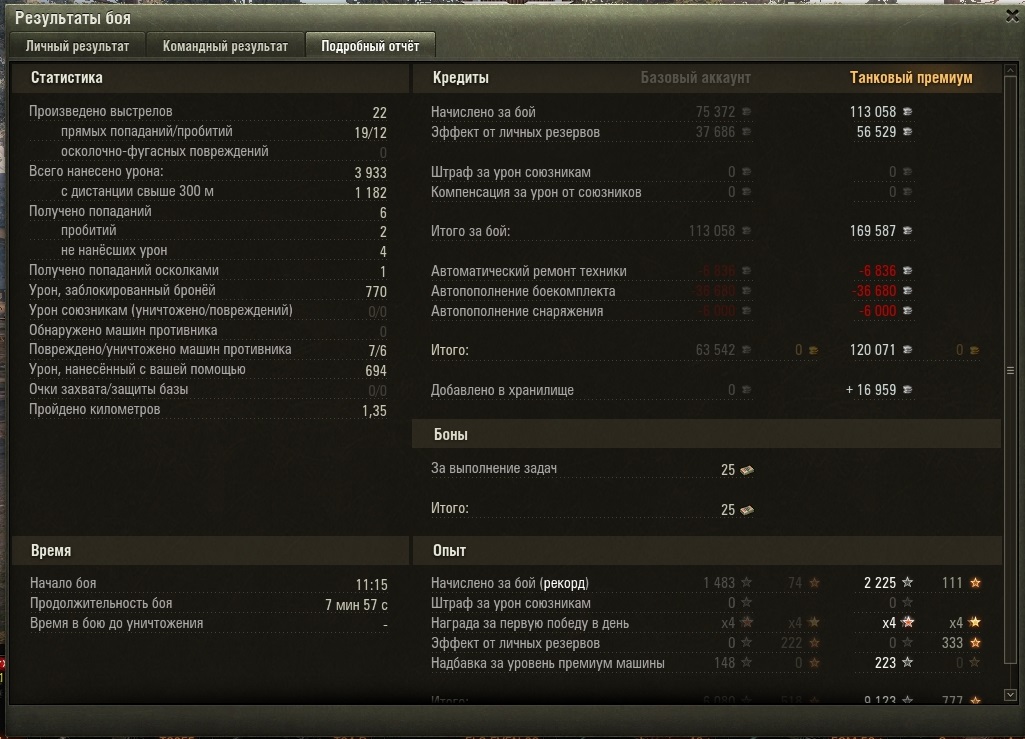The height and width of the screenshot is (739, 1025).
Task: Click the Всего нанесено урона value 3 933
Action: (x=370, y=173)
